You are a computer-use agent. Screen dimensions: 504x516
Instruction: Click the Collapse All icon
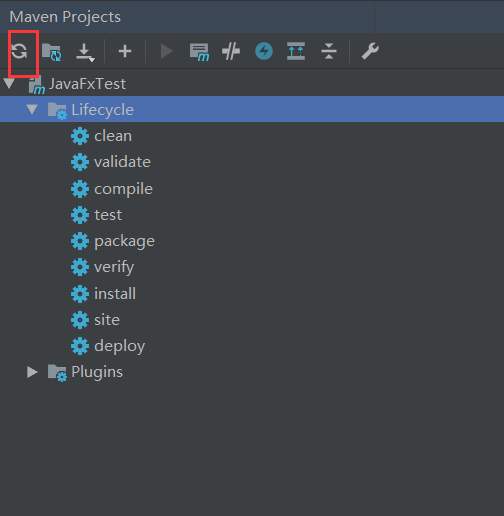(x=329, y=51)
